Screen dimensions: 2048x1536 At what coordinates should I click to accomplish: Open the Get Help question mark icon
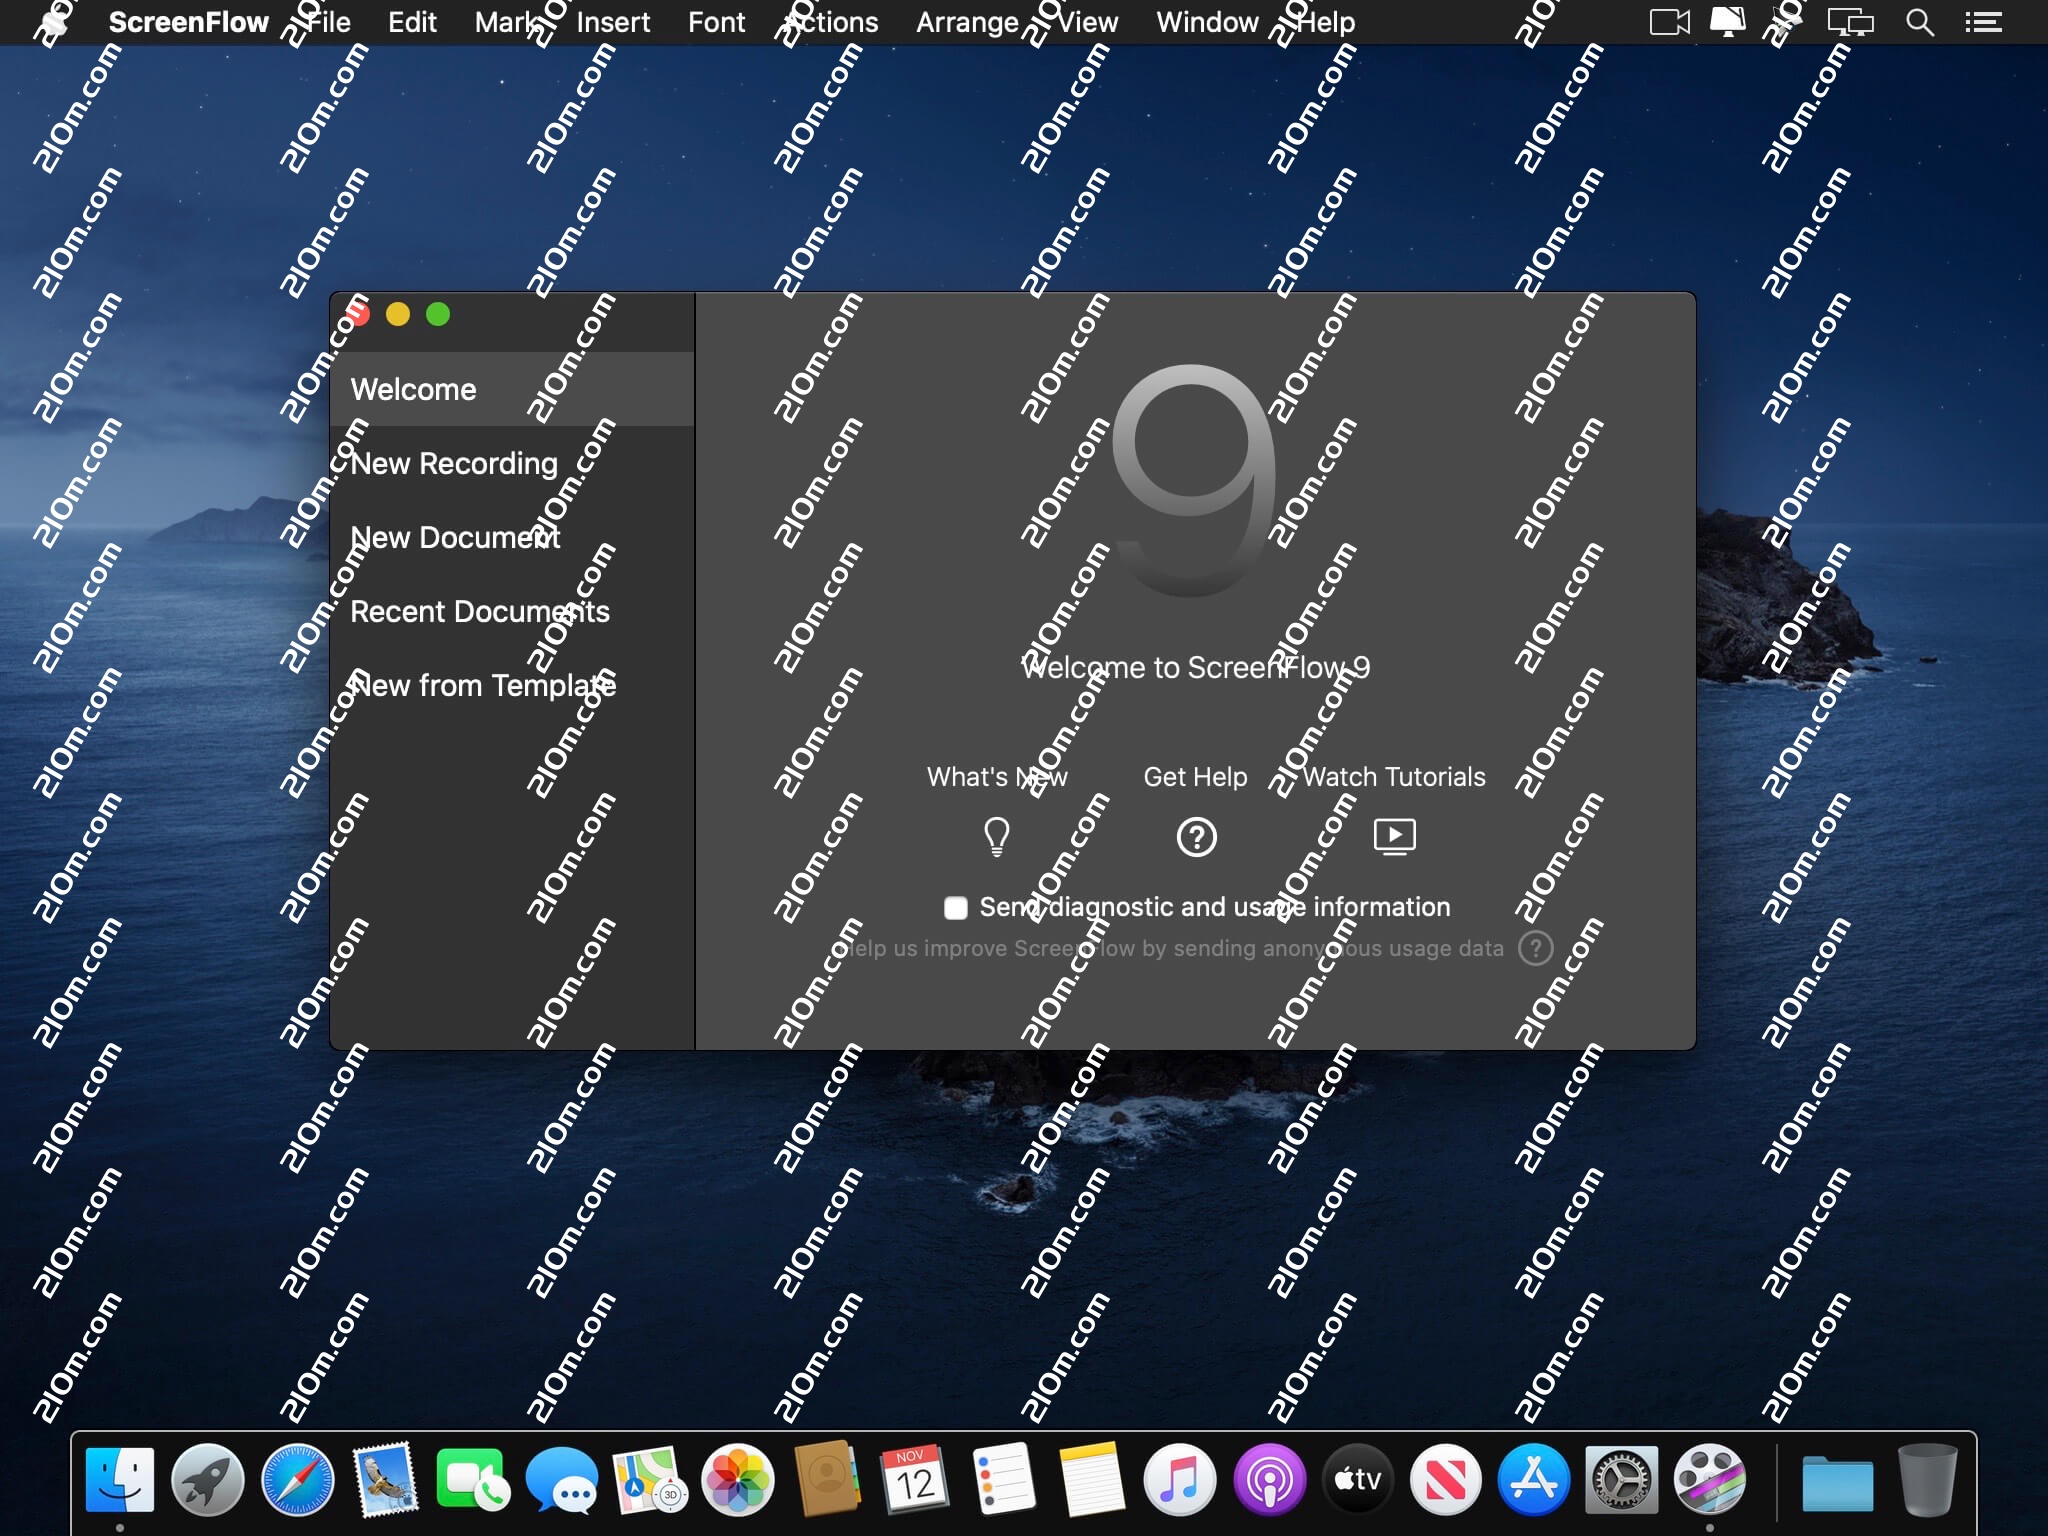1196,836
